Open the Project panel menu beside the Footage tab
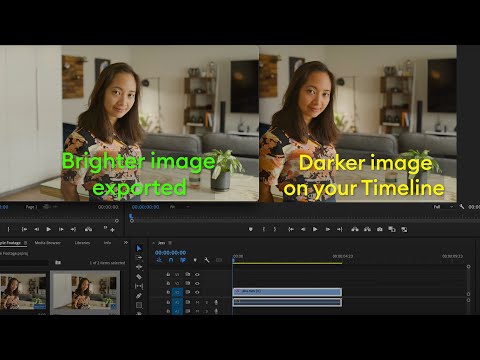This screenshot has height=360, width=480. click(x=25, y=243)
